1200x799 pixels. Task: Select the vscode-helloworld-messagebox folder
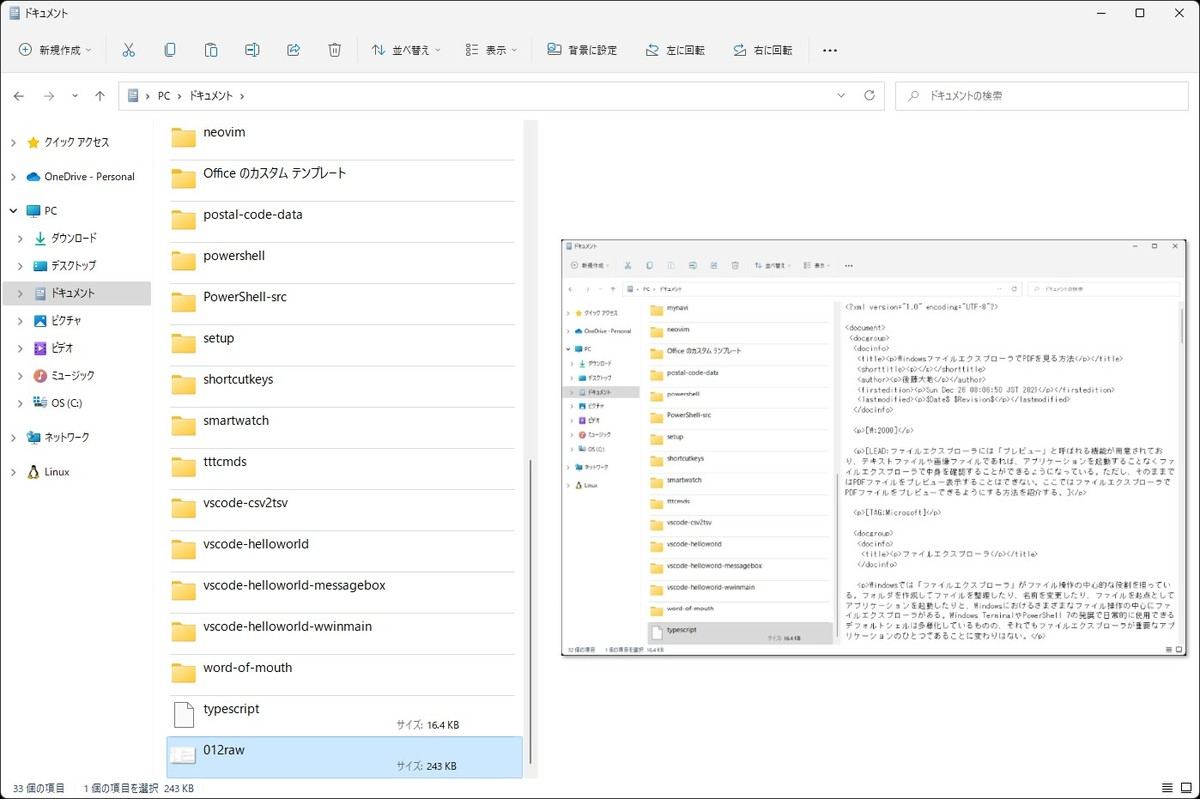(x=344, y=590)
